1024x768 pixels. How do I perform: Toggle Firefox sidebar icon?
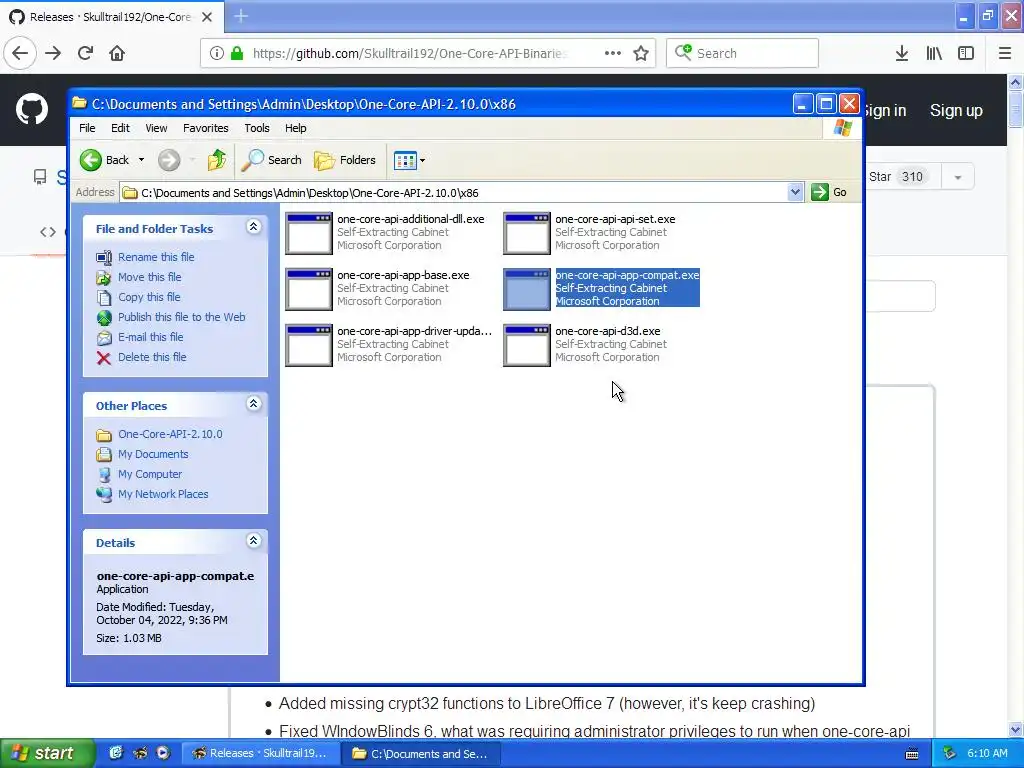click(966, 53)
